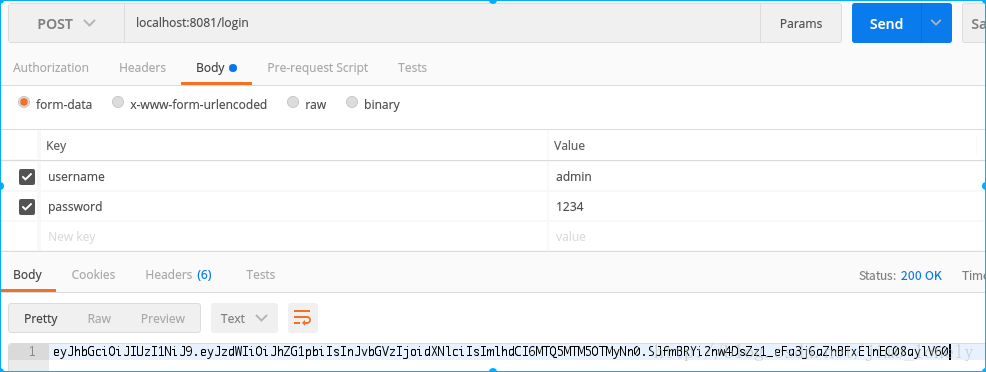Open the Send button dropdown arrow

tap(936, 23)
